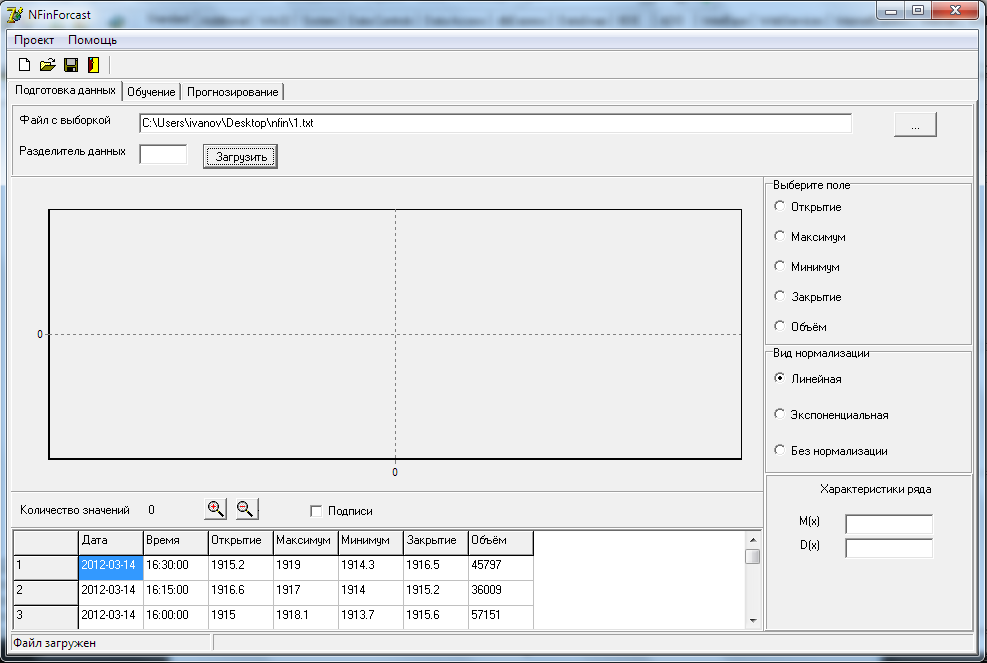Select the Закрытие column header in the table
Image resolution: width=987 pixels, height=663 pixels.
(x=436, y=541)
